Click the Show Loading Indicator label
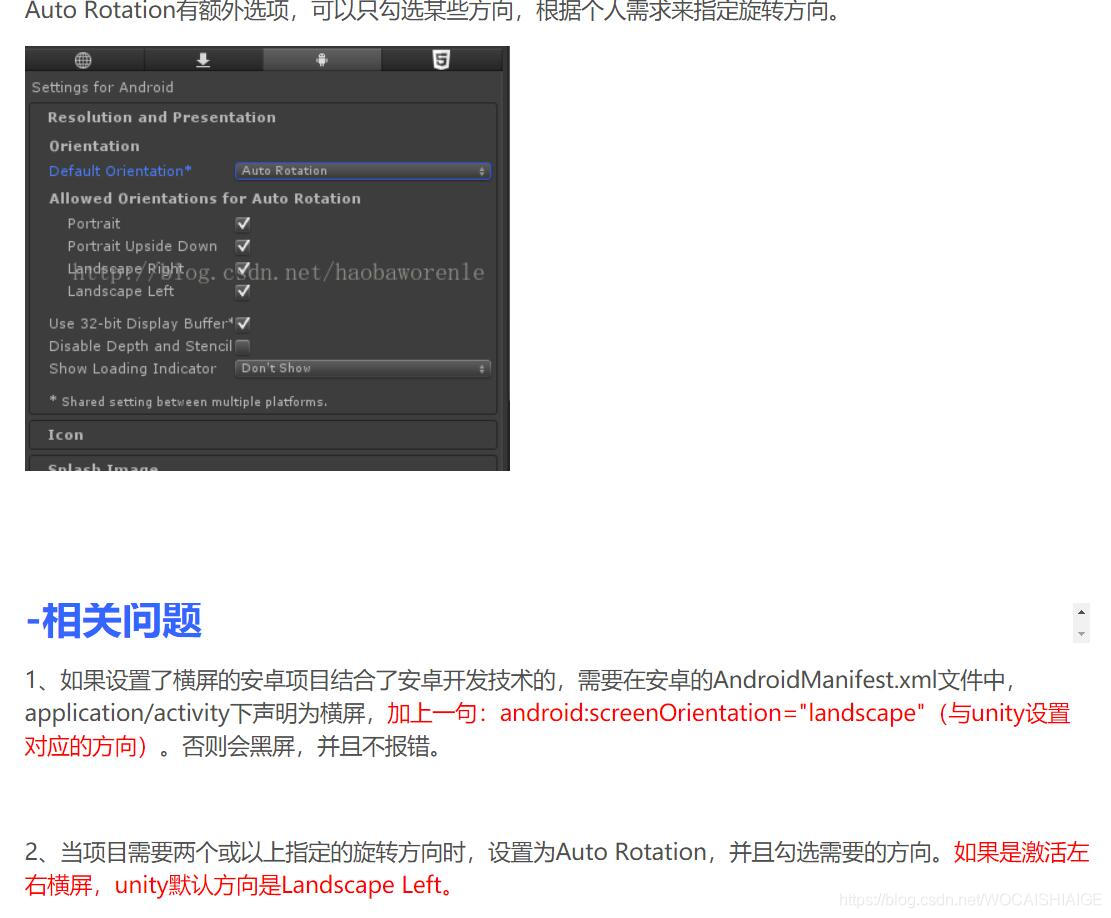The width and height of the screenshot is (1111, 918). (132, 368)
